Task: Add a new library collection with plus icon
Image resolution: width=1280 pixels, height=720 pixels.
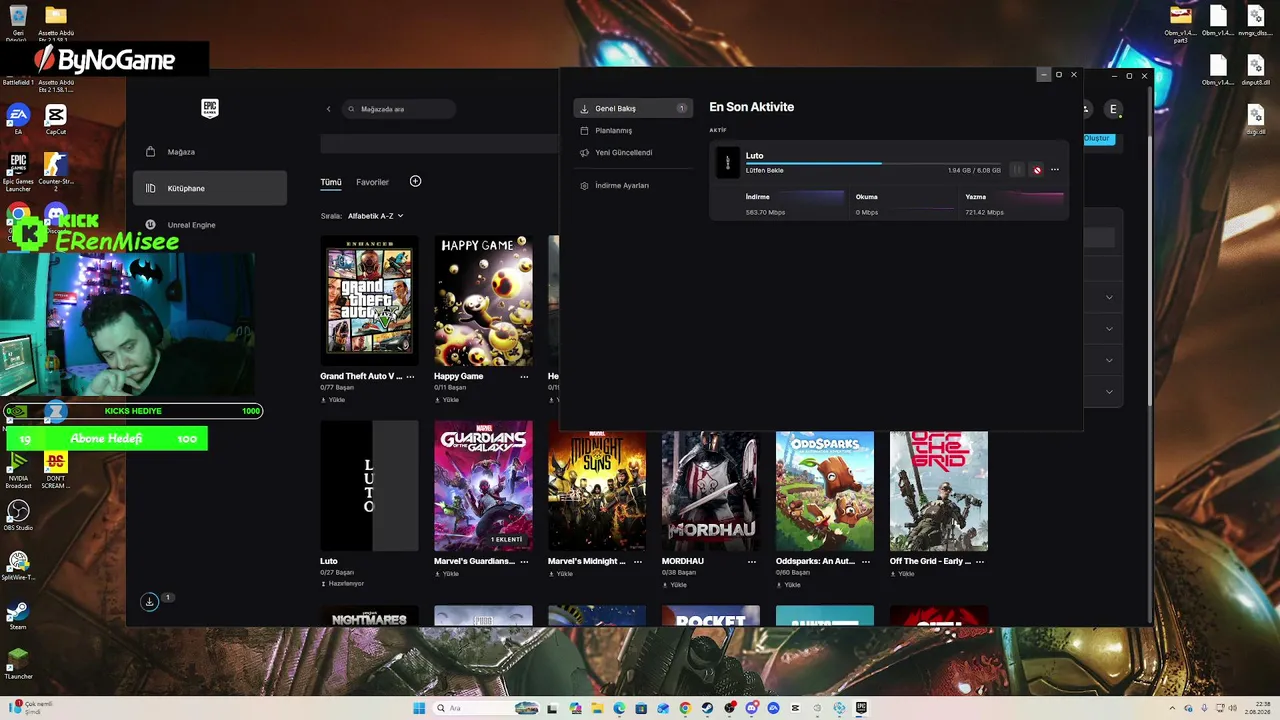Action: (x=415, y=181)
